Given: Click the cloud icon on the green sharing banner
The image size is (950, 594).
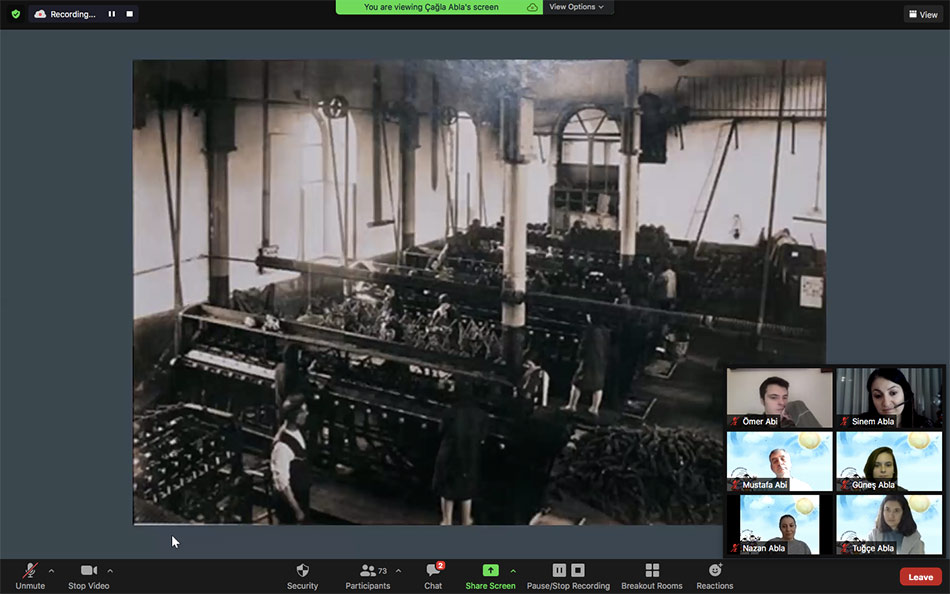Looking at the screenshot, I should coord(532,7).
